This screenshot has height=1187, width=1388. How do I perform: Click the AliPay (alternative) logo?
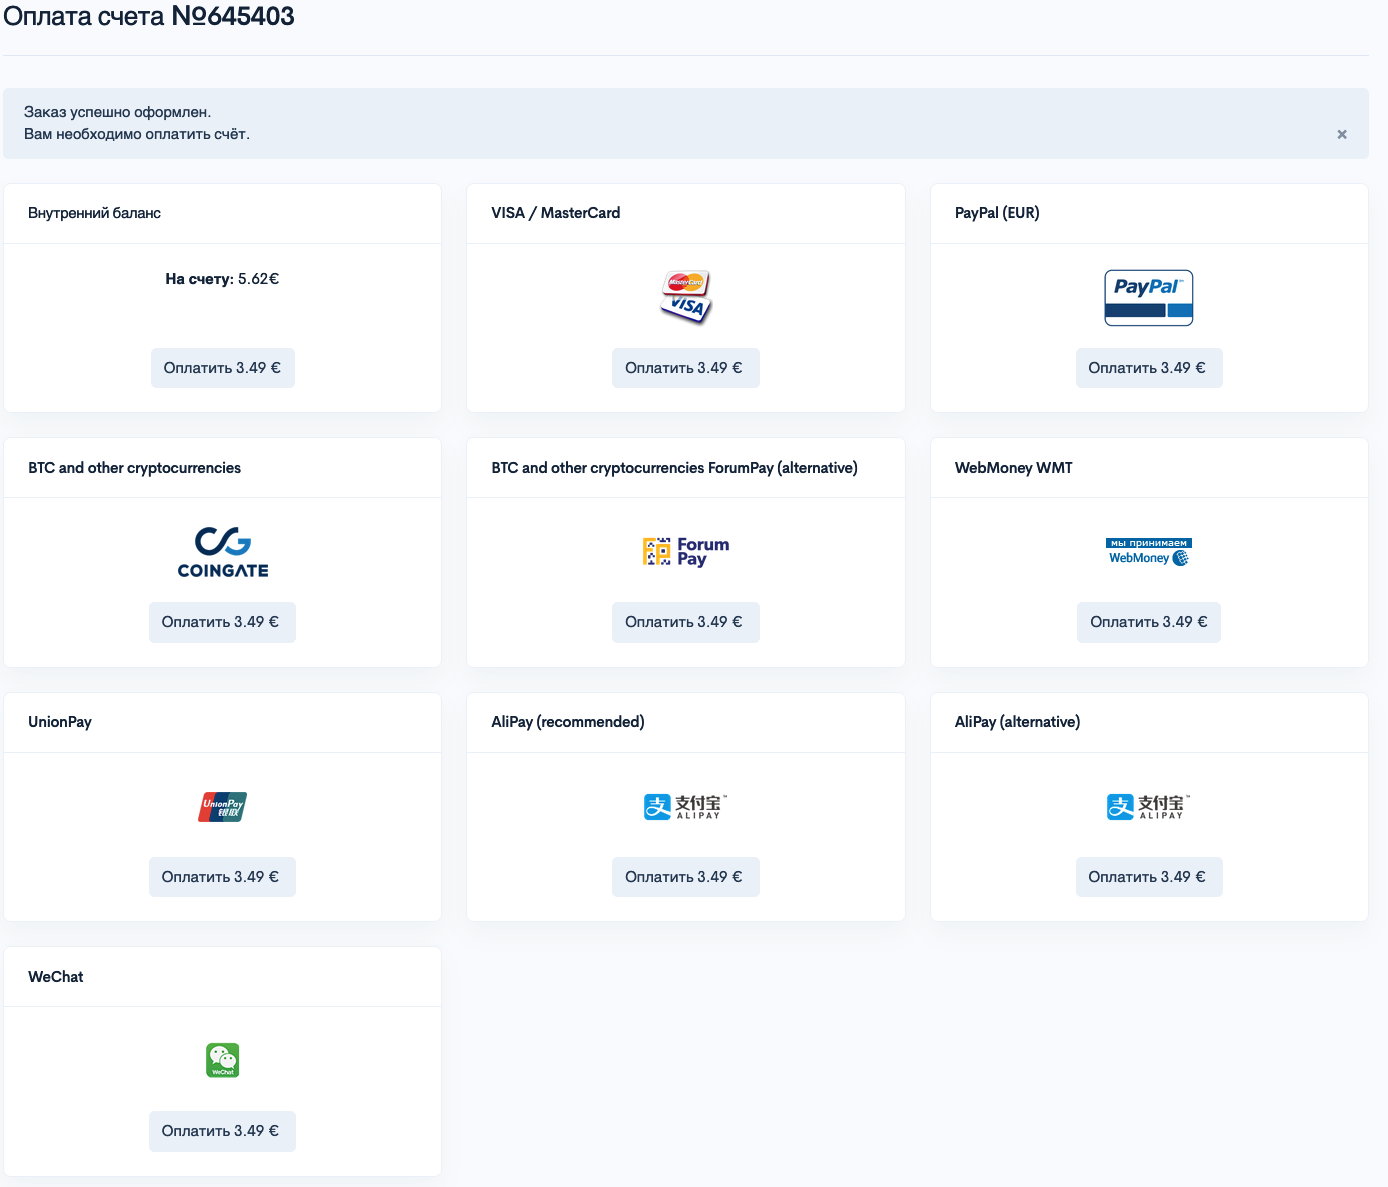tap(1148, 807)
